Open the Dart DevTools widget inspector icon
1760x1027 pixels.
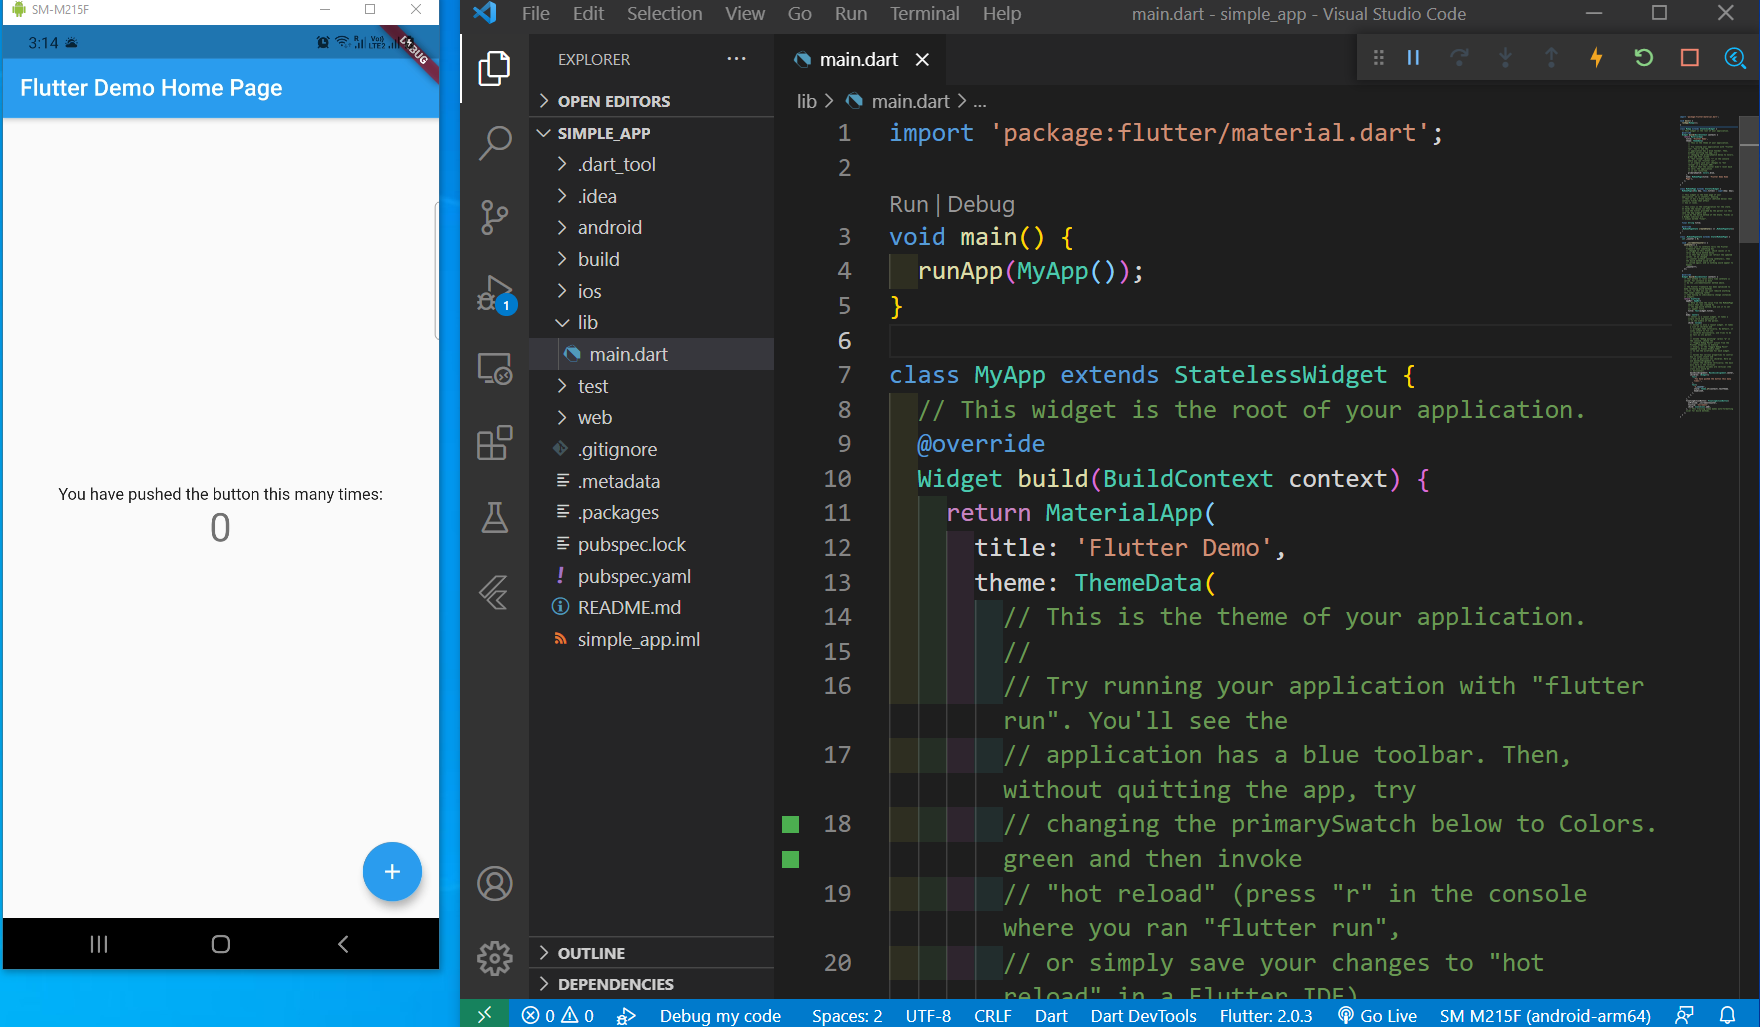[1735, 58]
